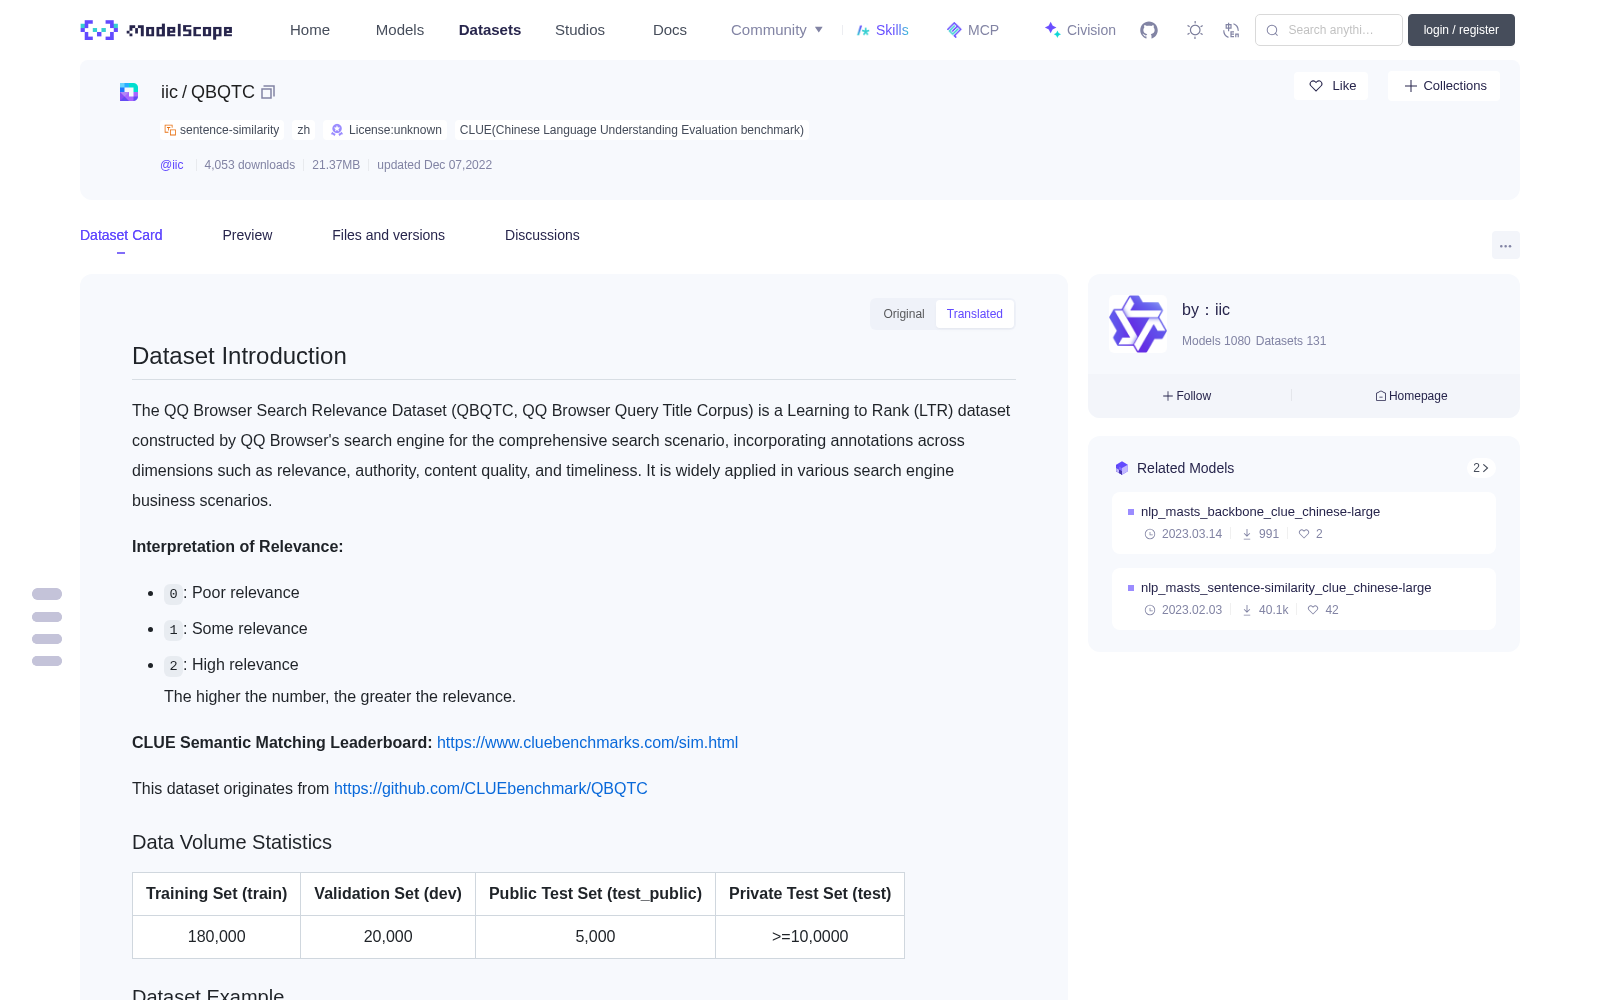Click the plus icon in Collections button

coord(1411,86)
